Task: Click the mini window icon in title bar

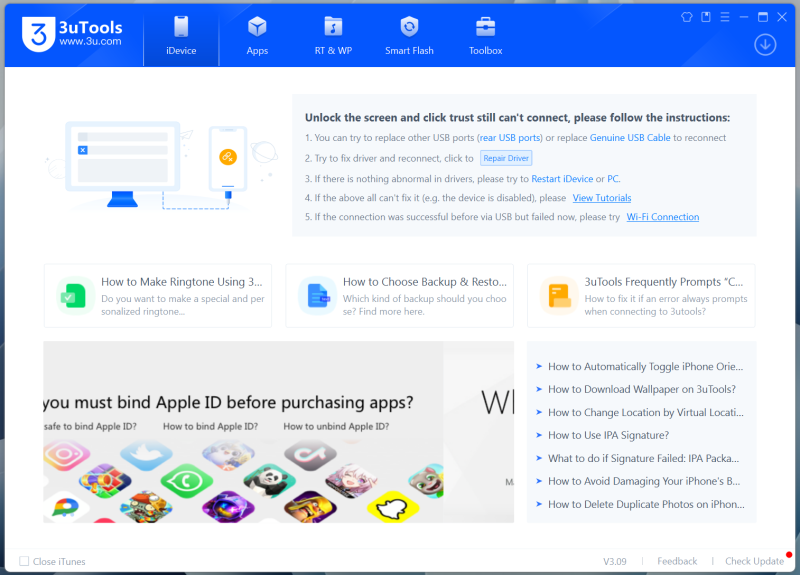Action: (706, 17)
